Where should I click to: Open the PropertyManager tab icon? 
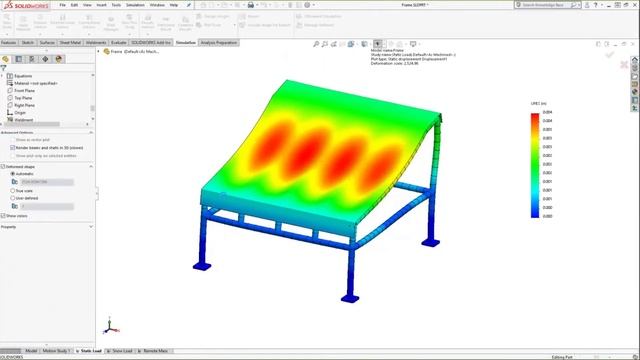(19, 59)
